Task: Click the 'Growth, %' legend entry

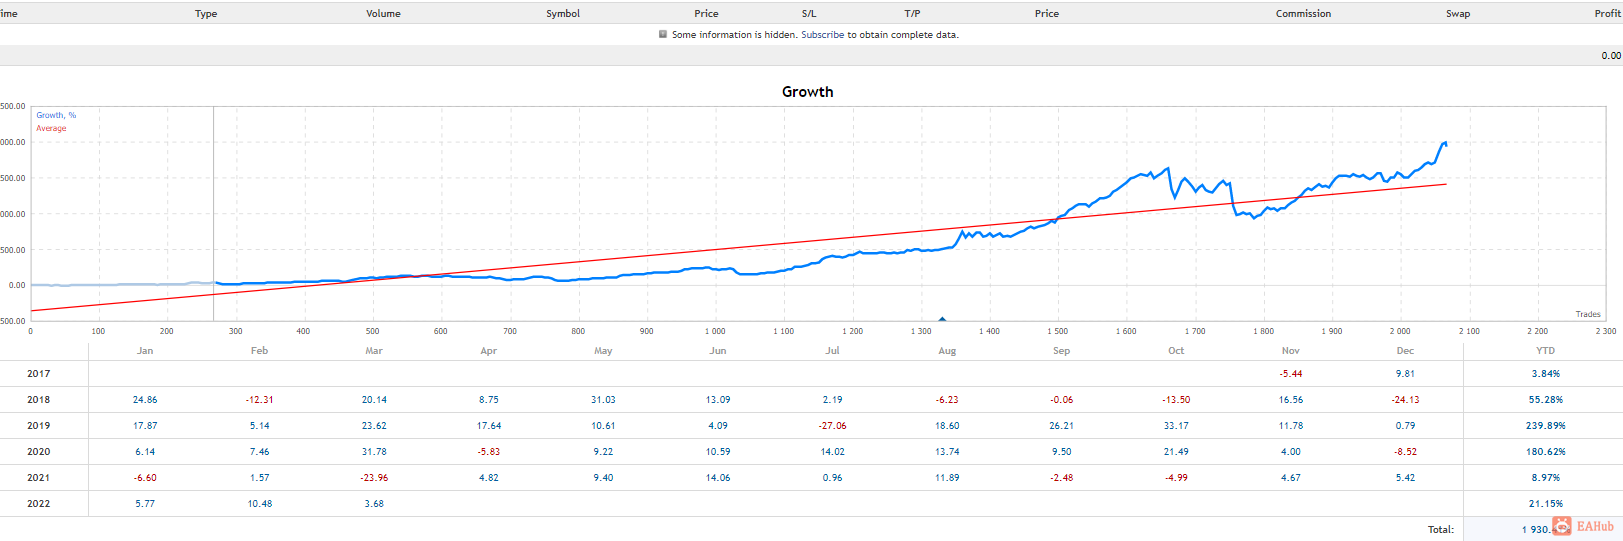Action: [56, 115]
